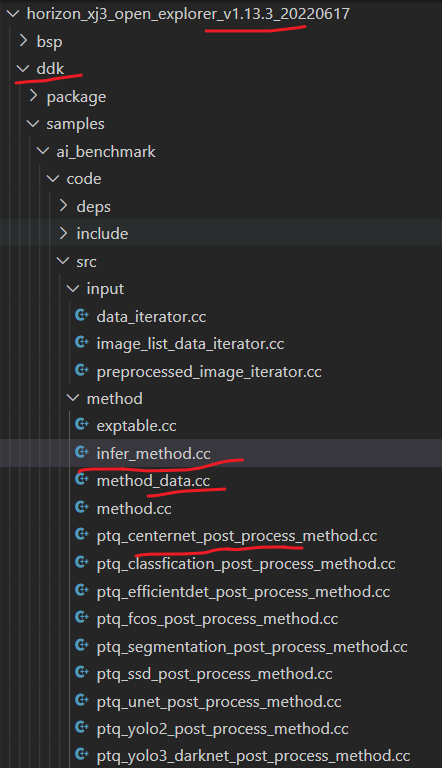This screenshot has width=442, height=768.
Task: Click the C++ icon beside ptq_ssd_post_process_method.cc
Action: tap(82, 672)
